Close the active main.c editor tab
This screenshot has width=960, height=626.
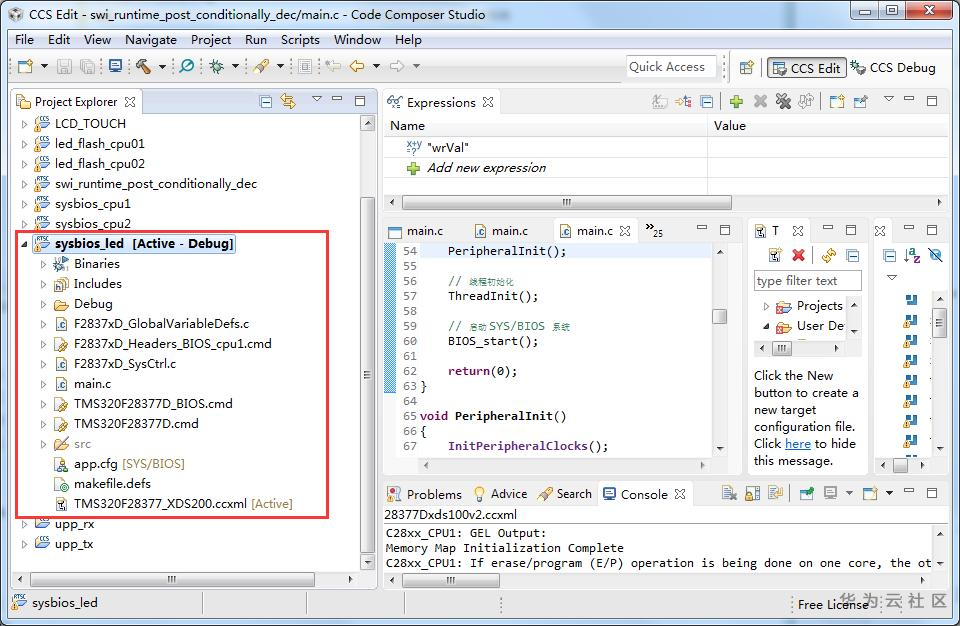pos(624,231)
